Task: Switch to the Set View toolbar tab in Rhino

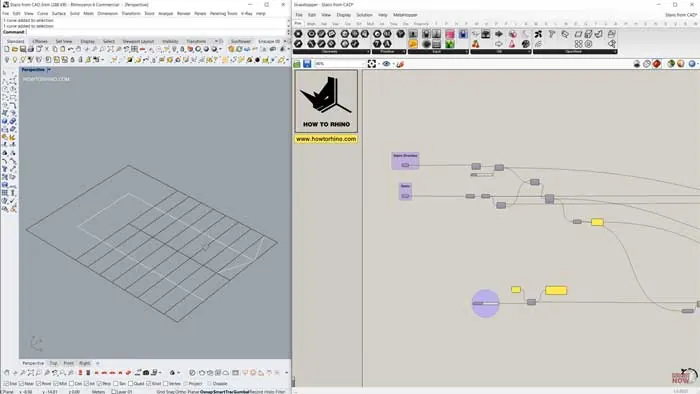Action: [x=64, y=41]
